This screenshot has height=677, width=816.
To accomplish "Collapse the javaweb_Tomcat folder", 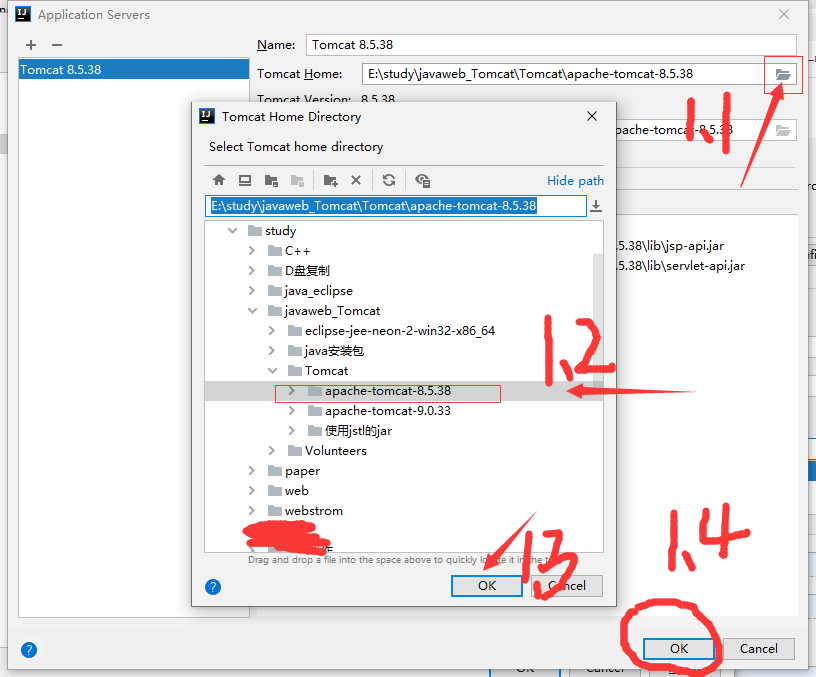I will 252,311.
